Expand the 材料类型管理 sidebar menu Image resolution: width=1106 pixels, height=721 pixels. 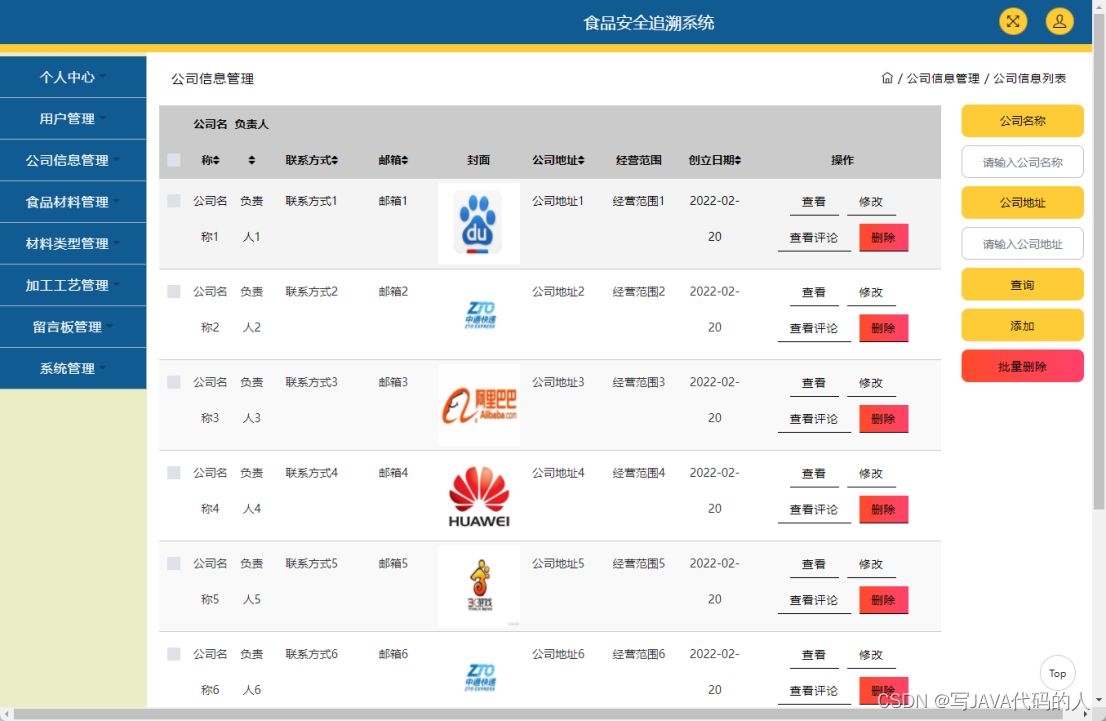pos(73,243)
